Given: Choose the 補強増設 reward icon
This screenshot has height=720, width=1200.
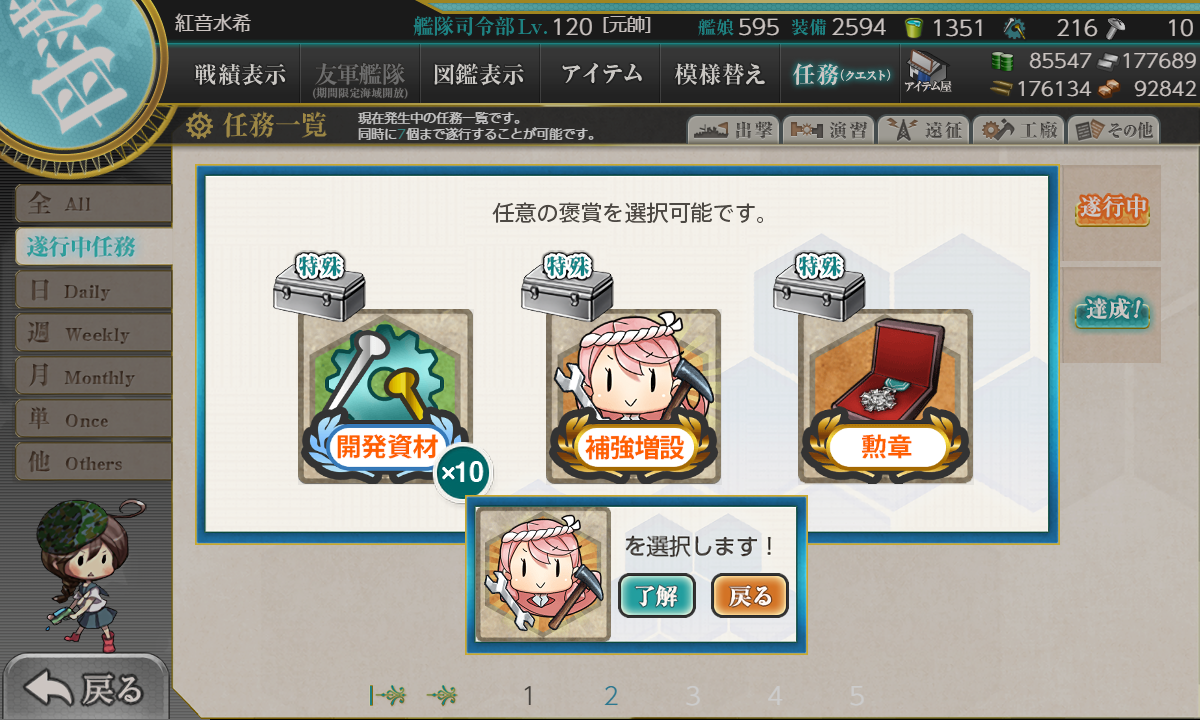Looking at the screenshot, I should point(633,396).
